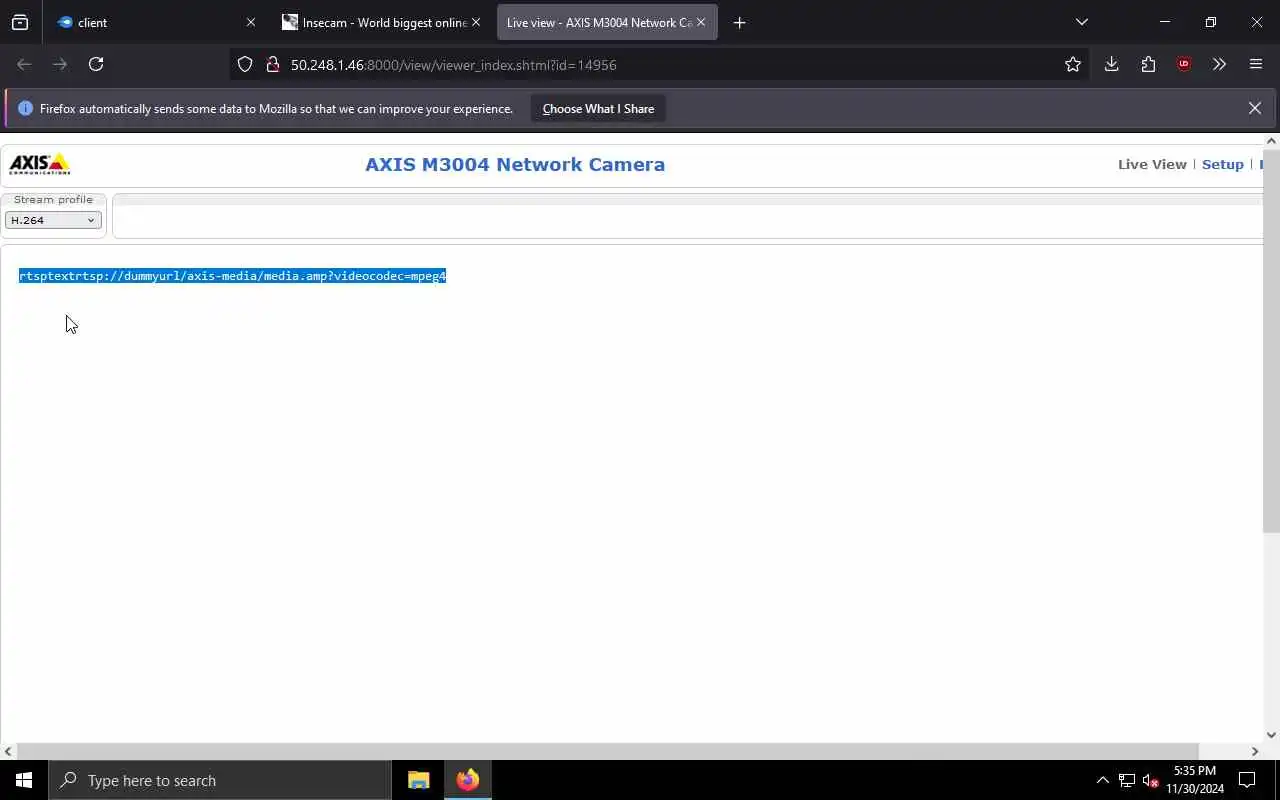The image size is (1280, 800).
Task: Open tracking protection shield icon
Action: point(245,64)
